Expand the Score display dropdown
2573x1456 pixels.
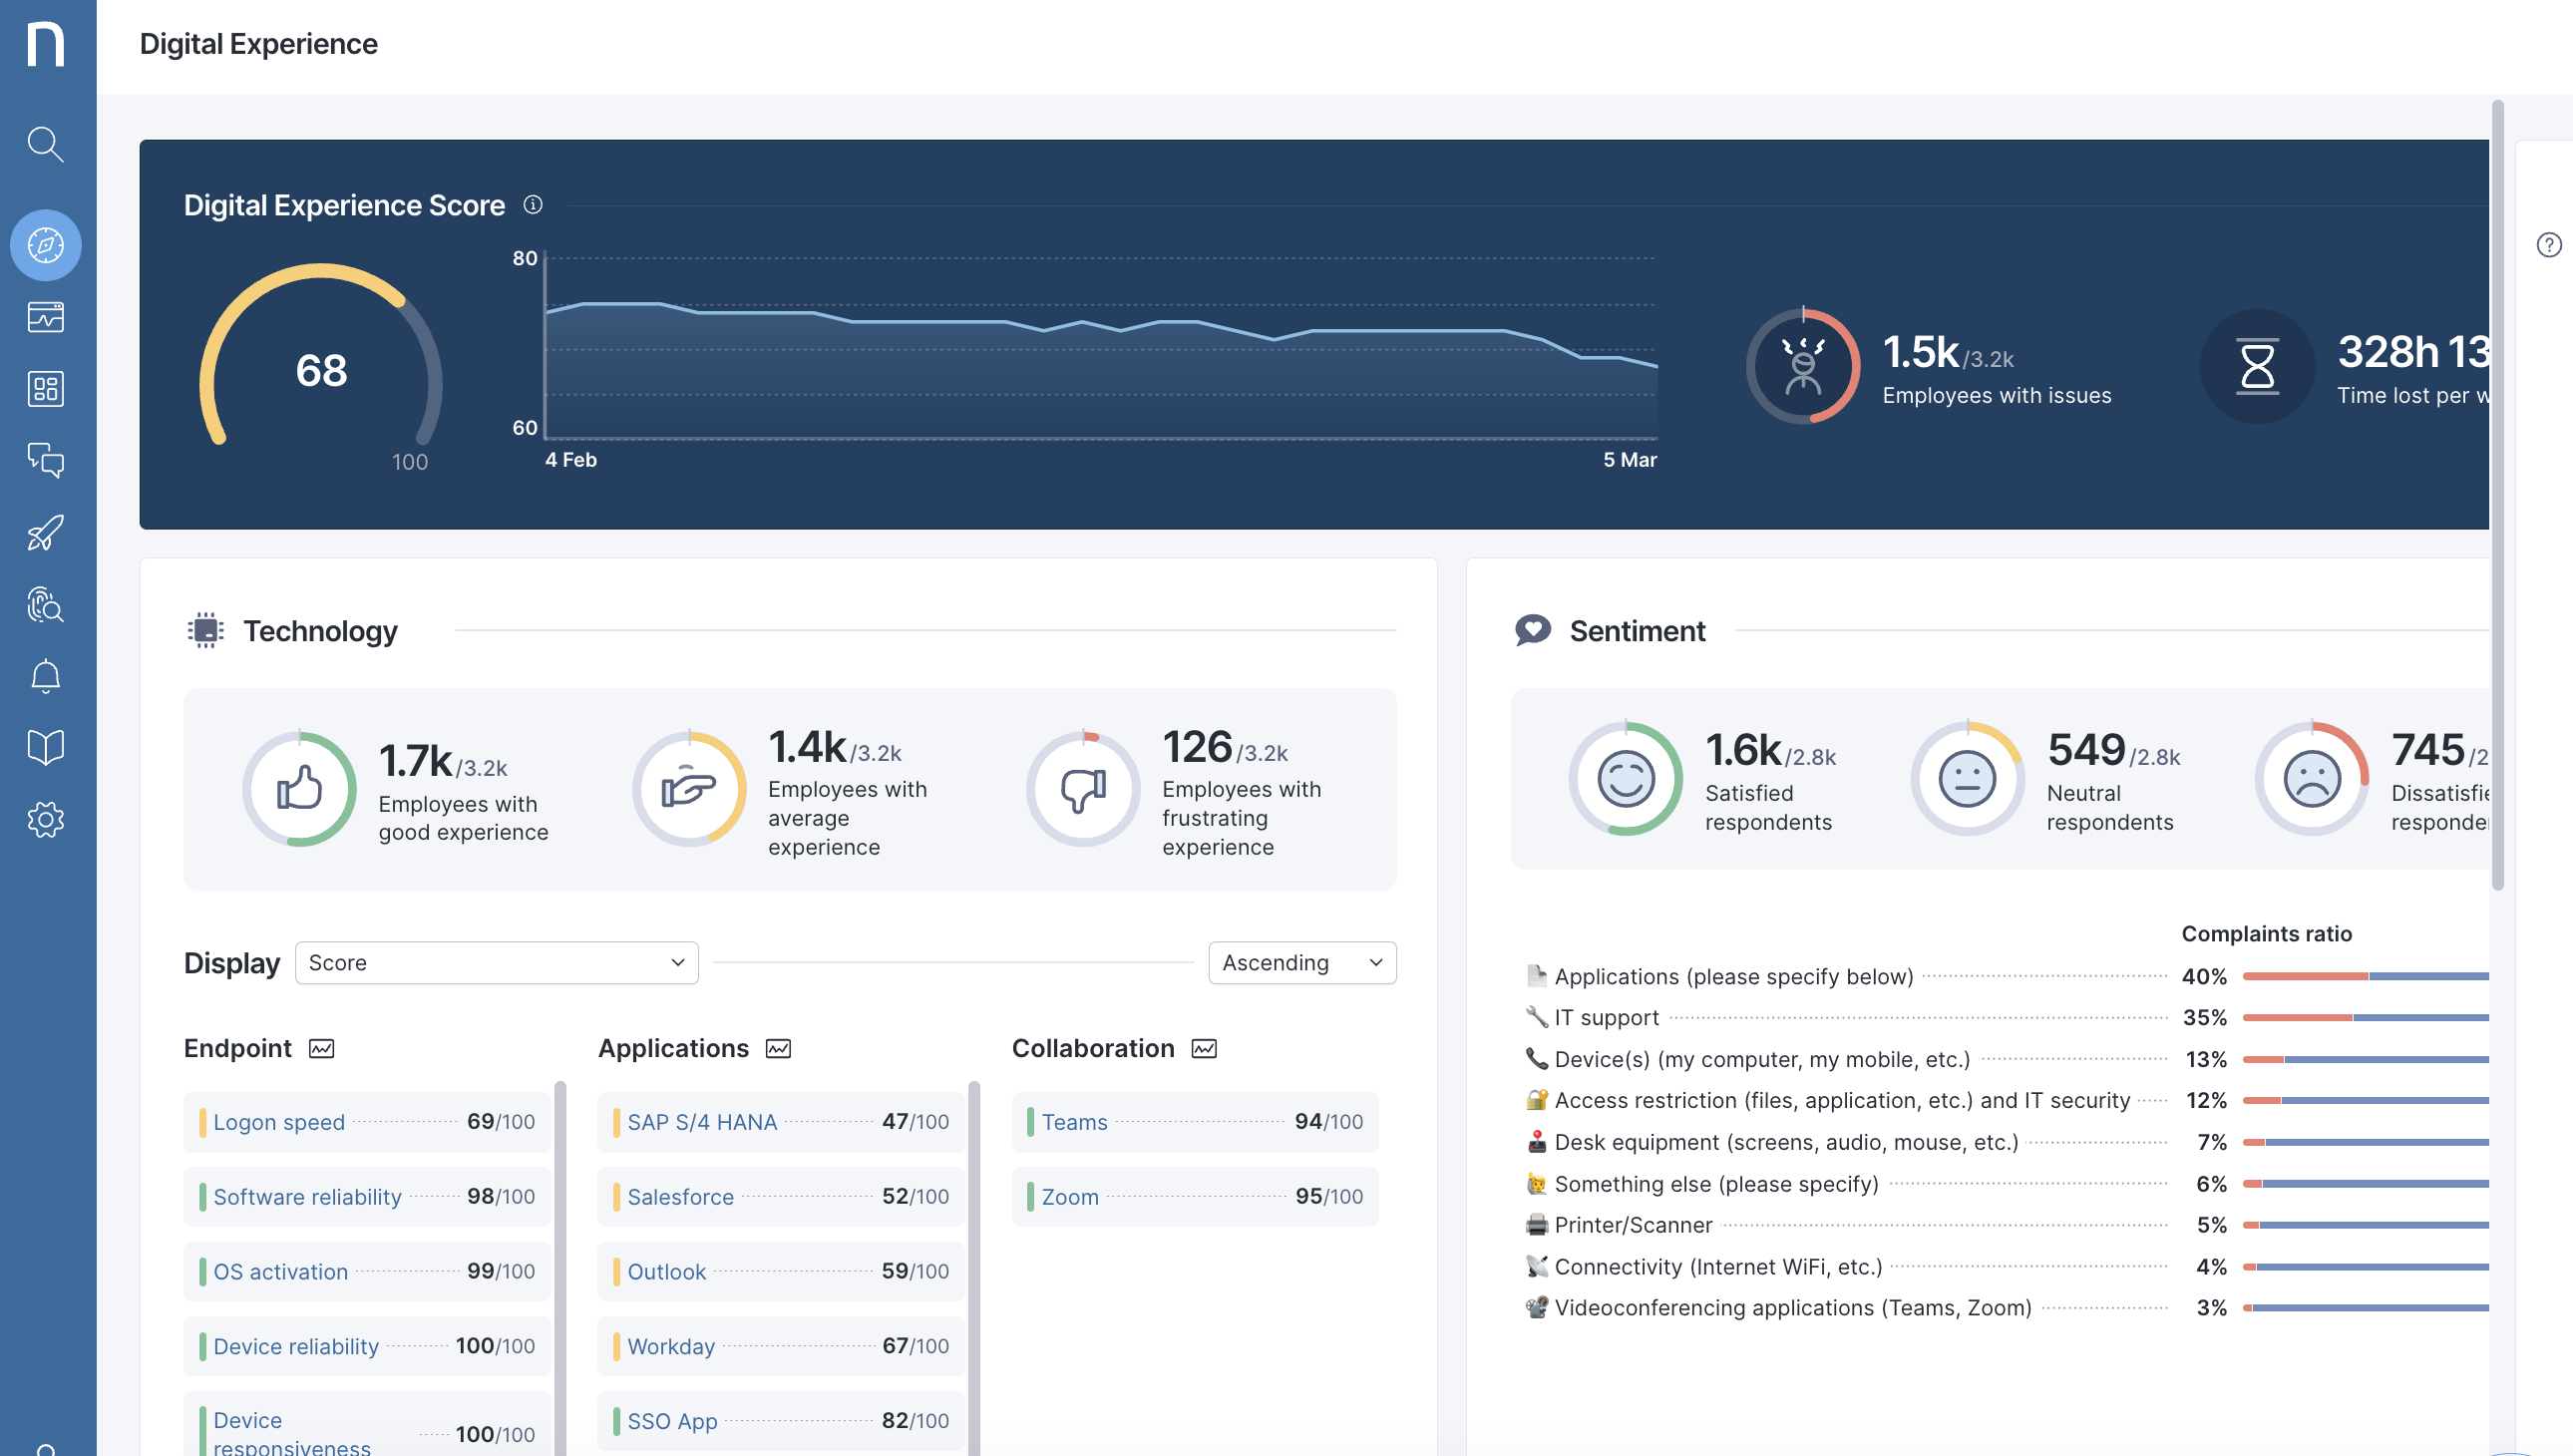tap(496, 962)
